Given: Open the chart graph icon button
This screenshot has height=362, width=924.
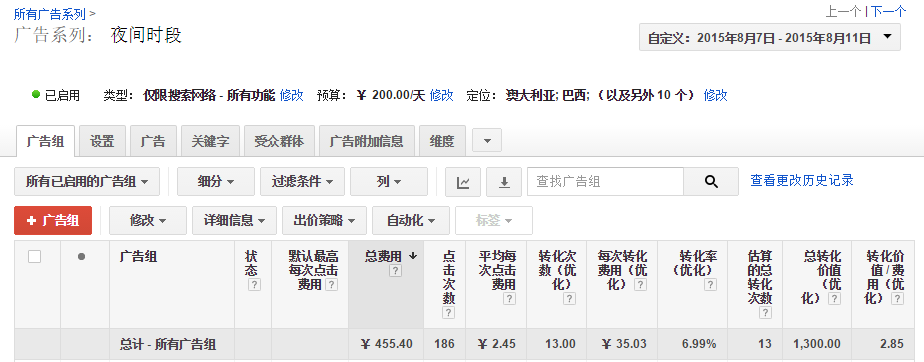Looking at the screenshot, I should [463, 182].
